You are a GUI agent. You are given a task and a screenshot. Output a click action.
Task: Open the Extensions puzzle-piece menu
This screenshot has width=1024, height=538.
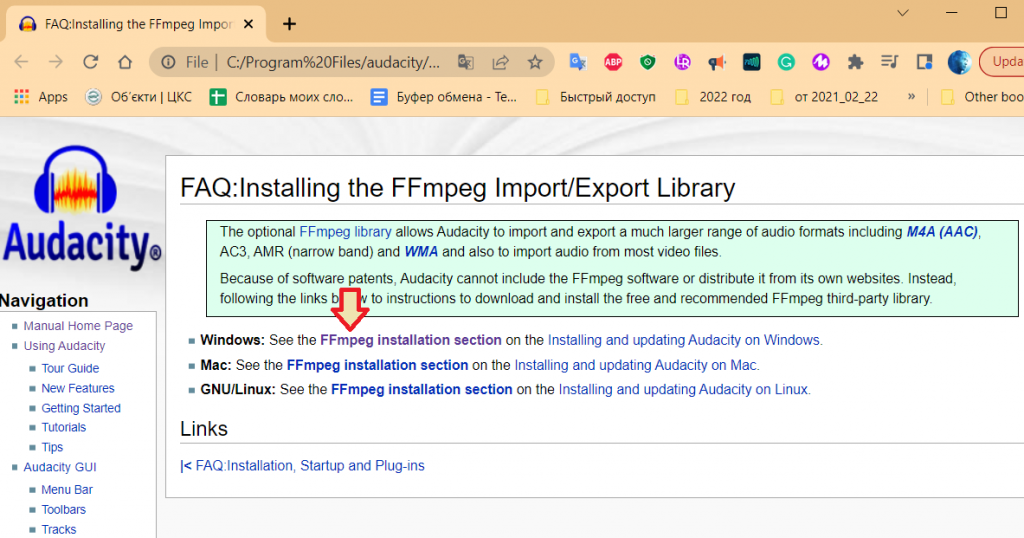(x=855, y=62)
